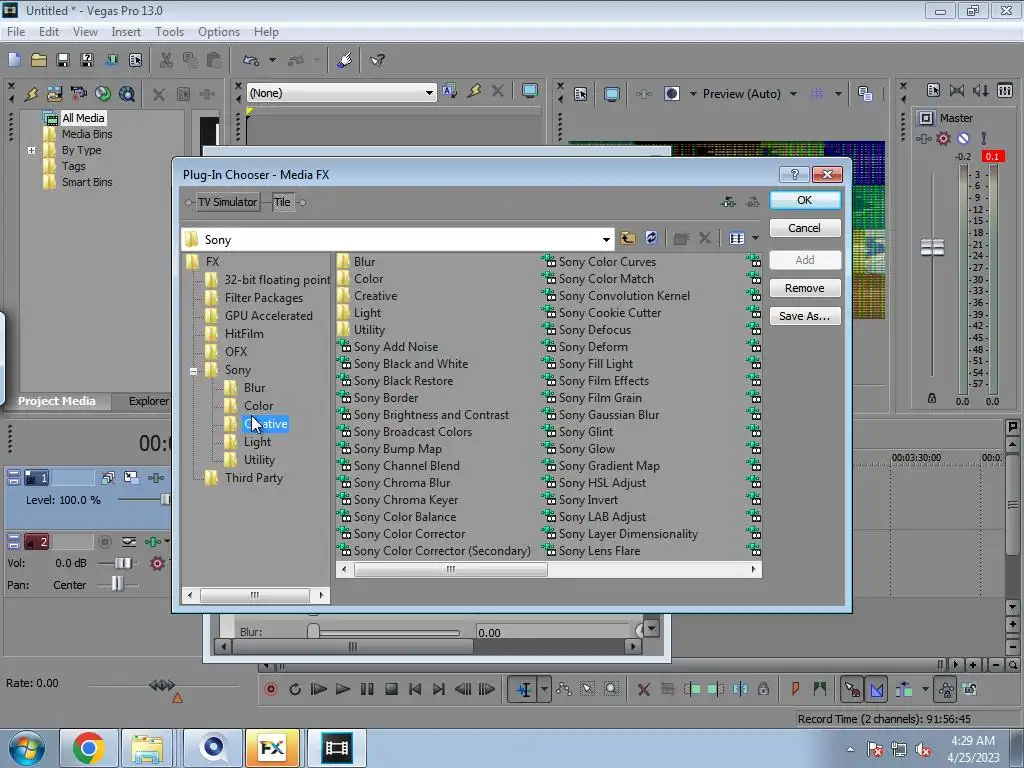Click the Record button in transport bar
The image size is (1024, 768).
coord(270,689)
